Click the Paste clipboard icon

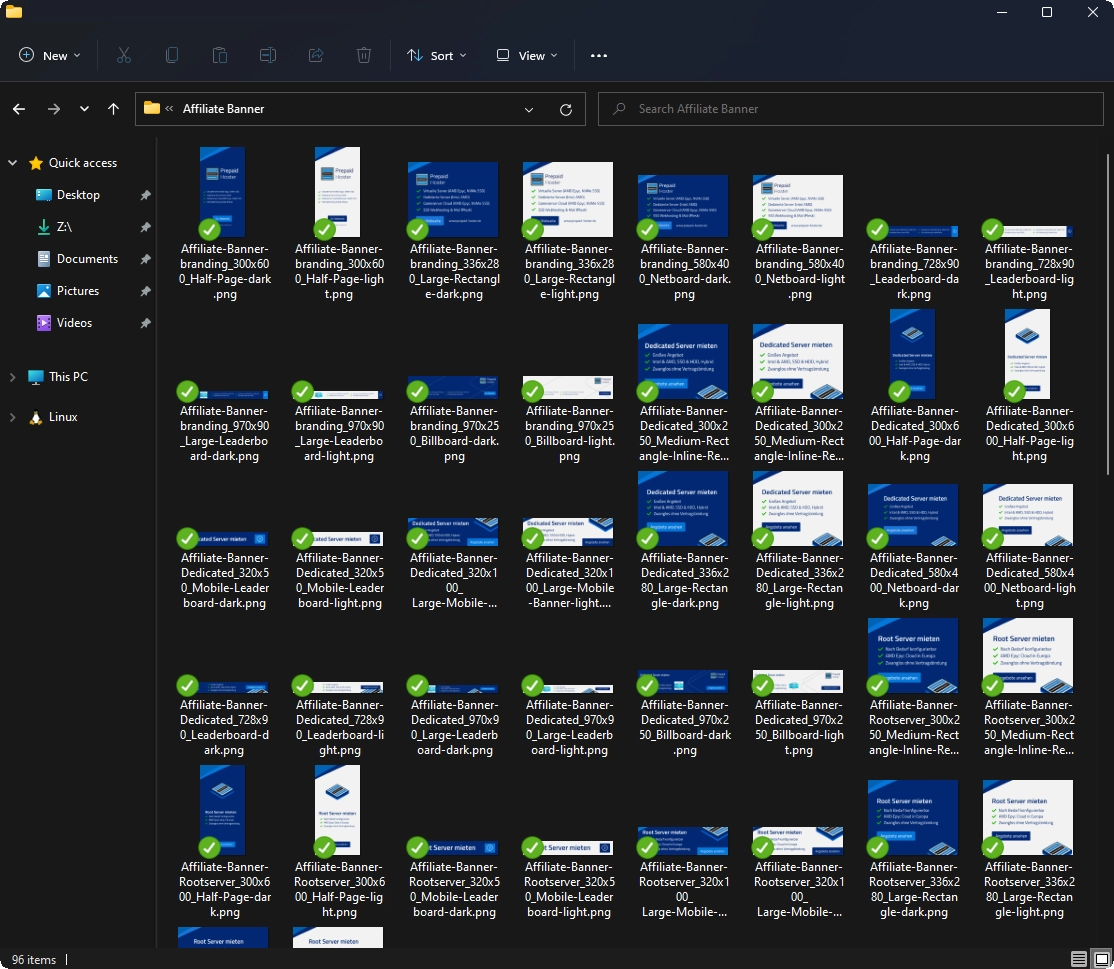coord(220,56)
